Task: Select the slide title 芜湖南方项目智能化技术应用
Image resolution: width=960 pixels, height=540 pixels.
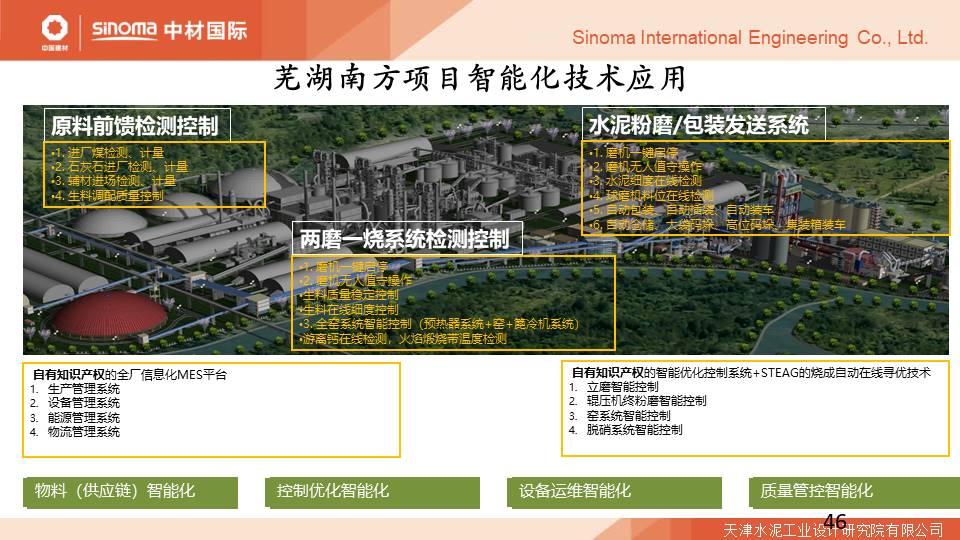Action: pos(480,79)
